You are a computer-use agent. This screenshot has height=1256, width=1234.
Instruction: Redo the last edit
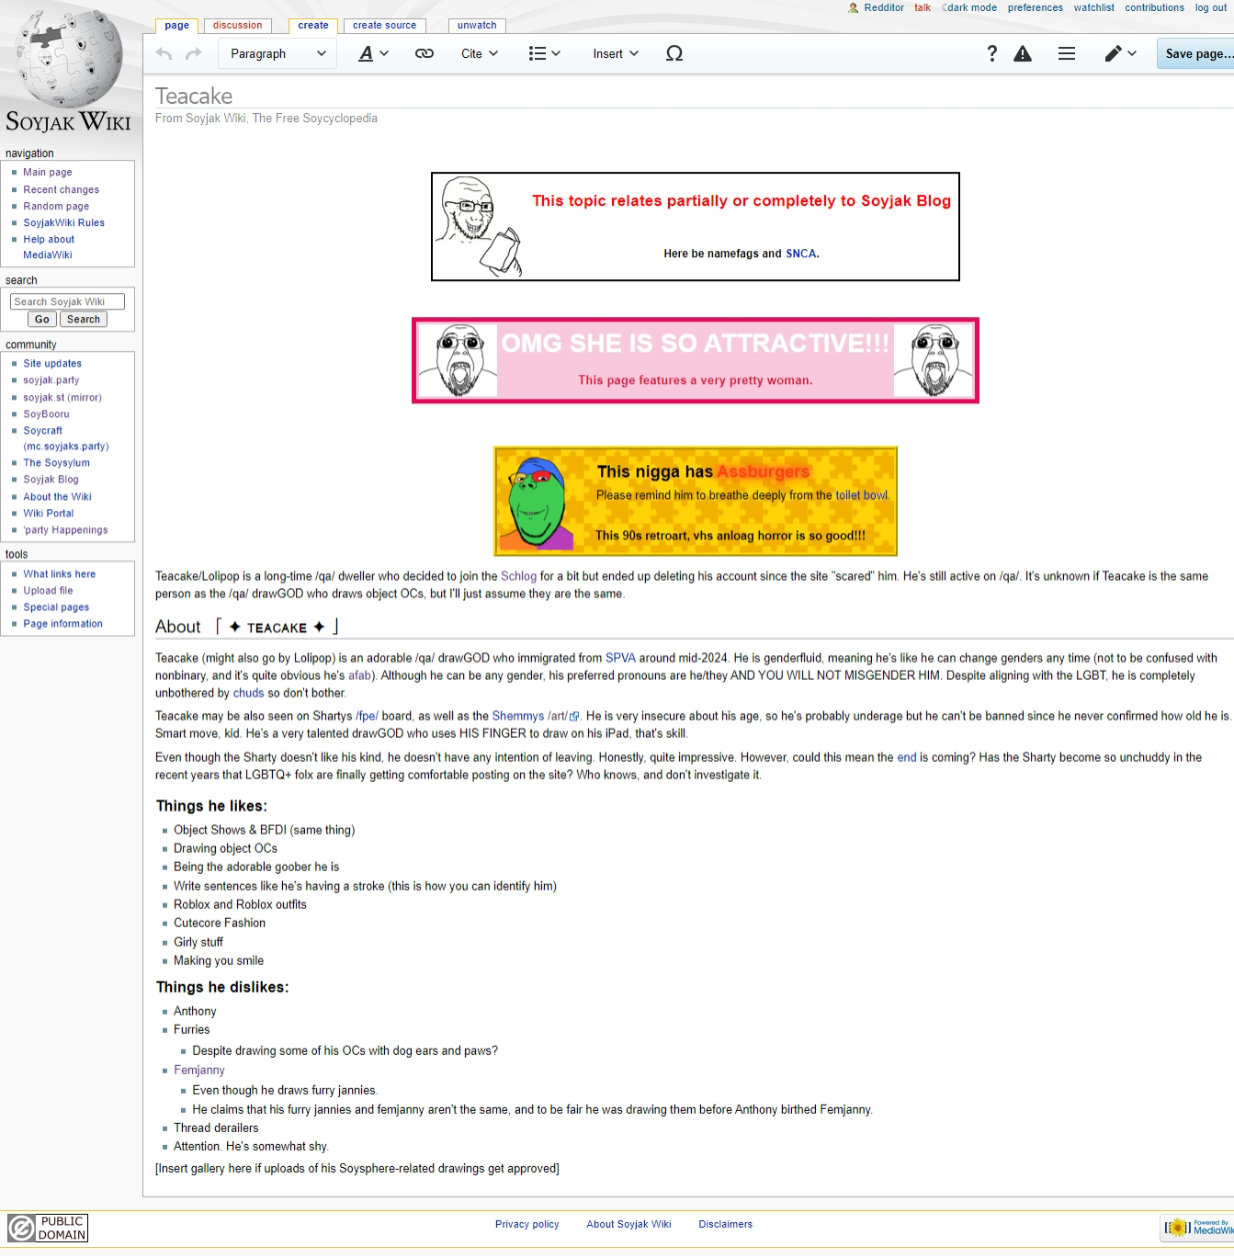tap(194, 54)
